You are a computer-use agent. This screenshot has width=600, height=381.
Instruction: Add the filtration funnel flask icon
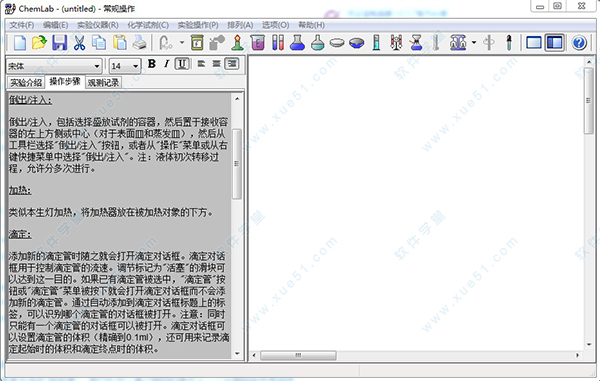tap(416, 42)
